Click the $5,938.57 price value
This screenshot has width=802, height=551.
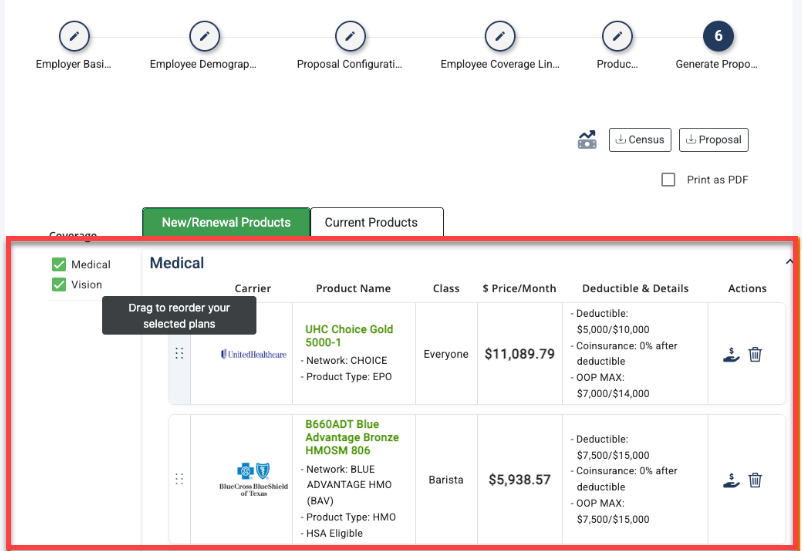click(x=520, y=480)
